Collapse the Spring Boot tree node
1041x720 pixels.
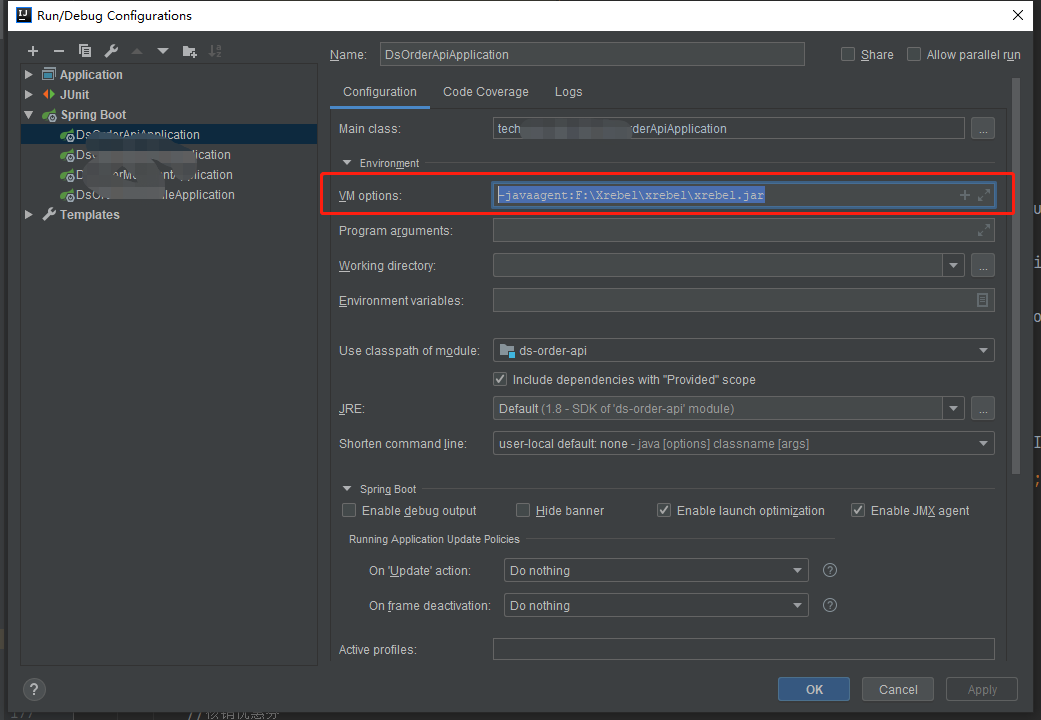point(29,115)
